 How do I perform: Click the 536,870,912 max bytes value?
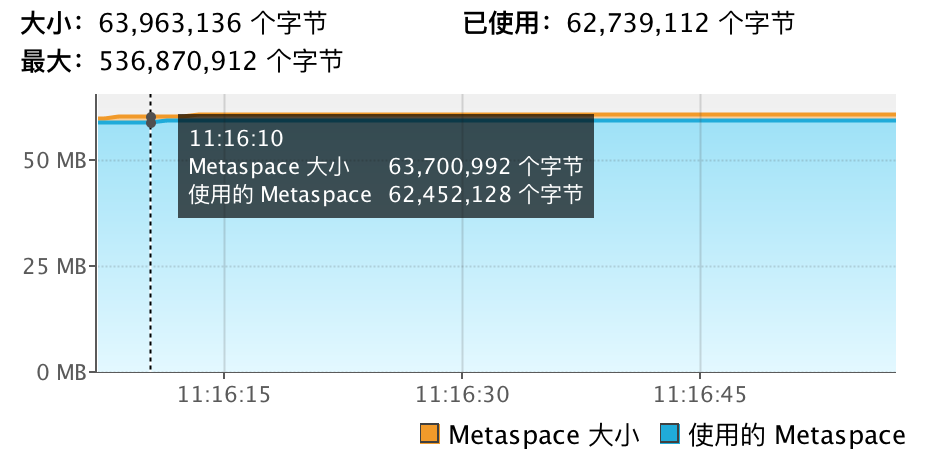[x=181, y=62]
